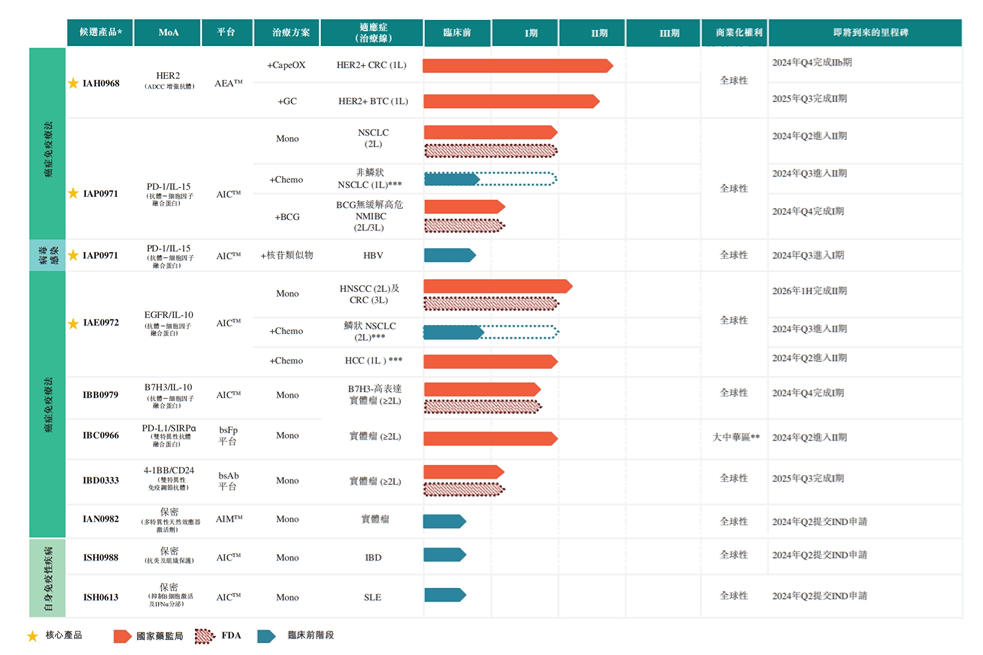Screen dimensions: 983x655
Task: Click the 病毒感染 category label
Action: coord(47,255)
